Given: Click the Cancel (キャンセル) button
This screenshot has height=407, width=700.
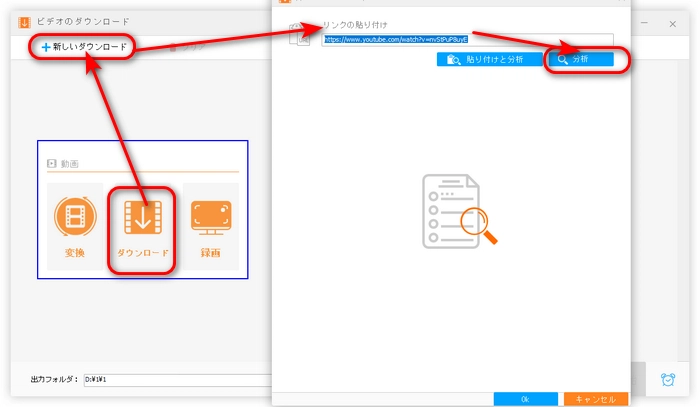Looking at the screenshot, I should (x=596, y=399).
